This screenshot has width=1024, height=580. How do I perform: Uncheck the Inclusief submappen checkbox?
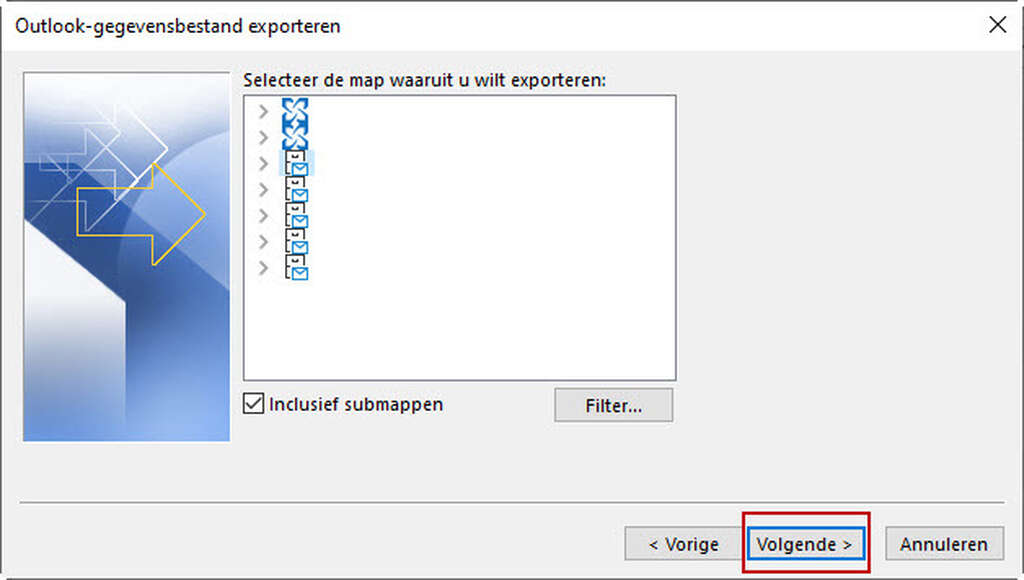coord(253,404)
